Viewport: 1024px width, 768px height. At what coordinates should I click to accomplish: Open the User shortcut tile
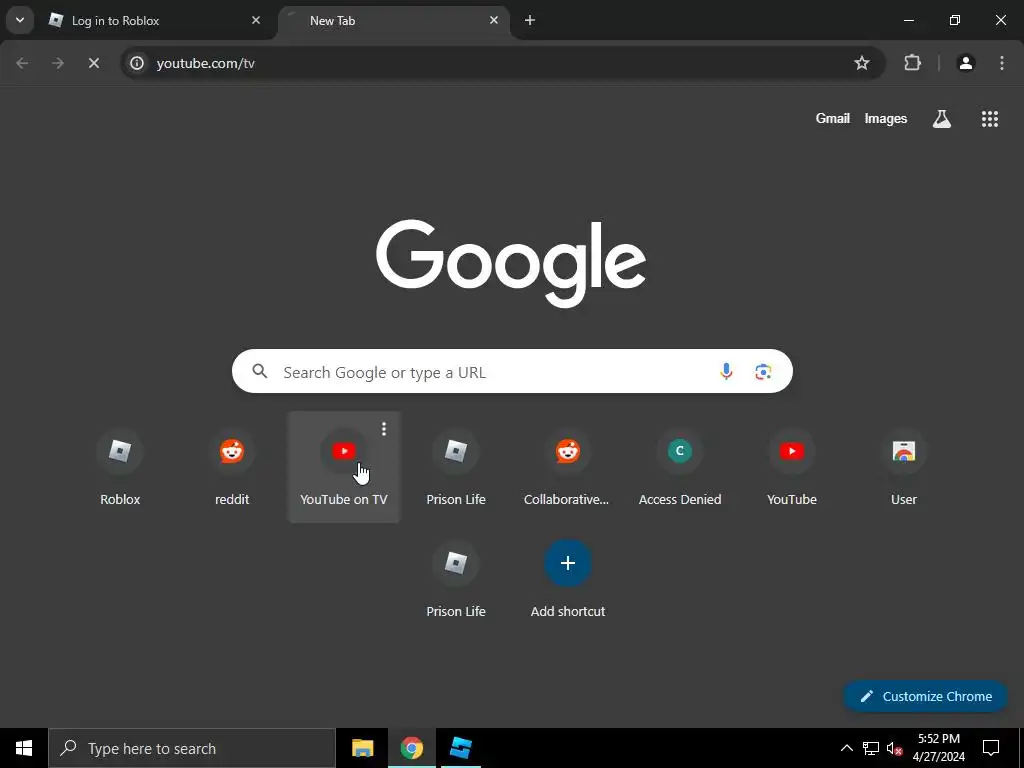pyautogui.click(x=904, y=467)
